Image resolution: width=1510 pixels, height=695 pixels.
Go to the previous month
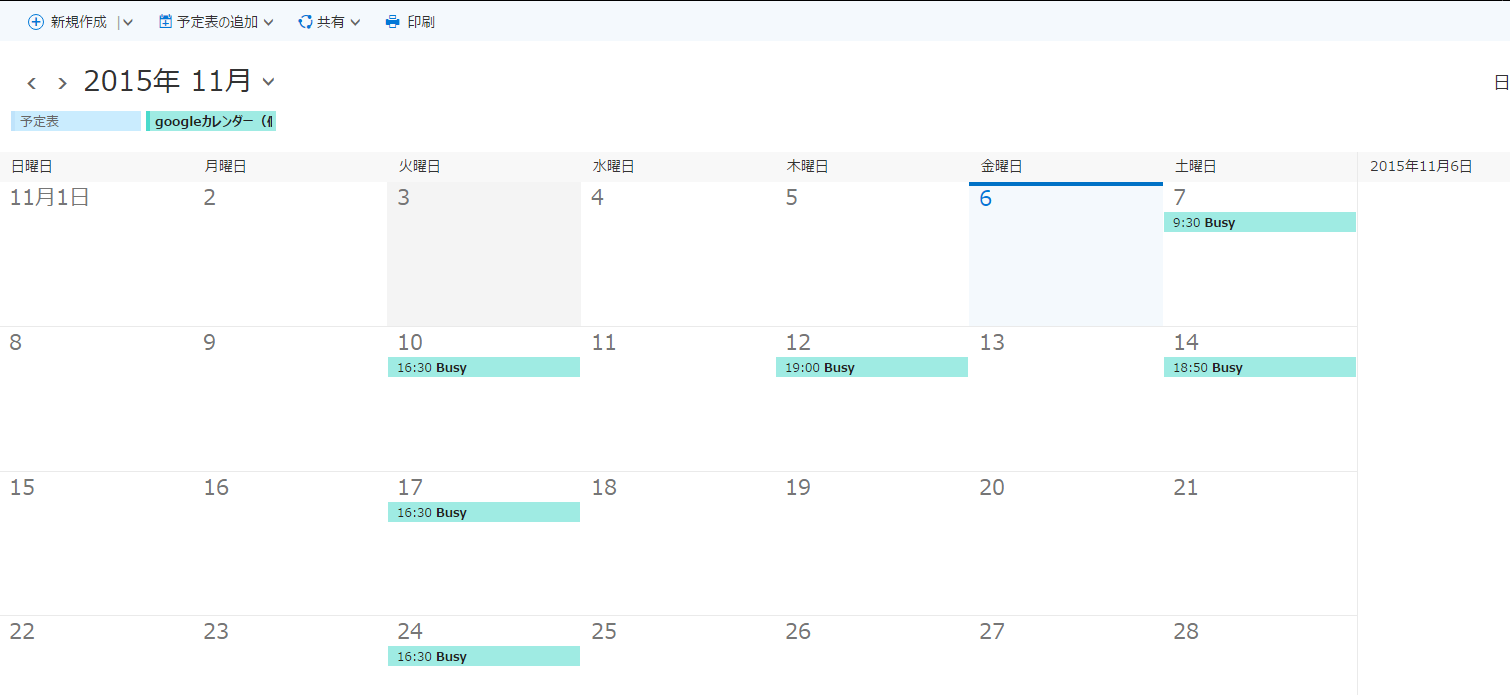point(32,83)
